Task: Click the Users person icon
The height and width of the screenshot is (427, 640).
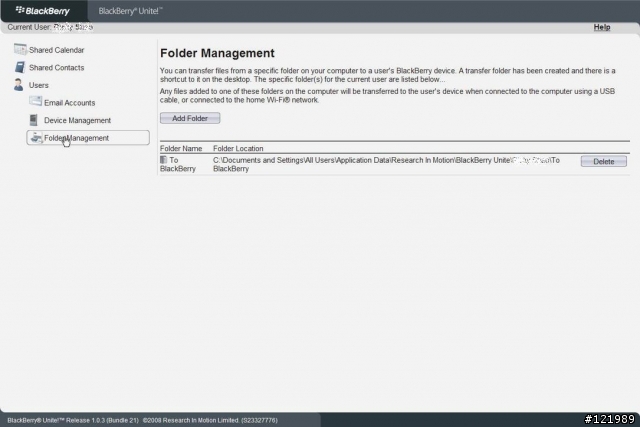Action: tap(18, 85)
